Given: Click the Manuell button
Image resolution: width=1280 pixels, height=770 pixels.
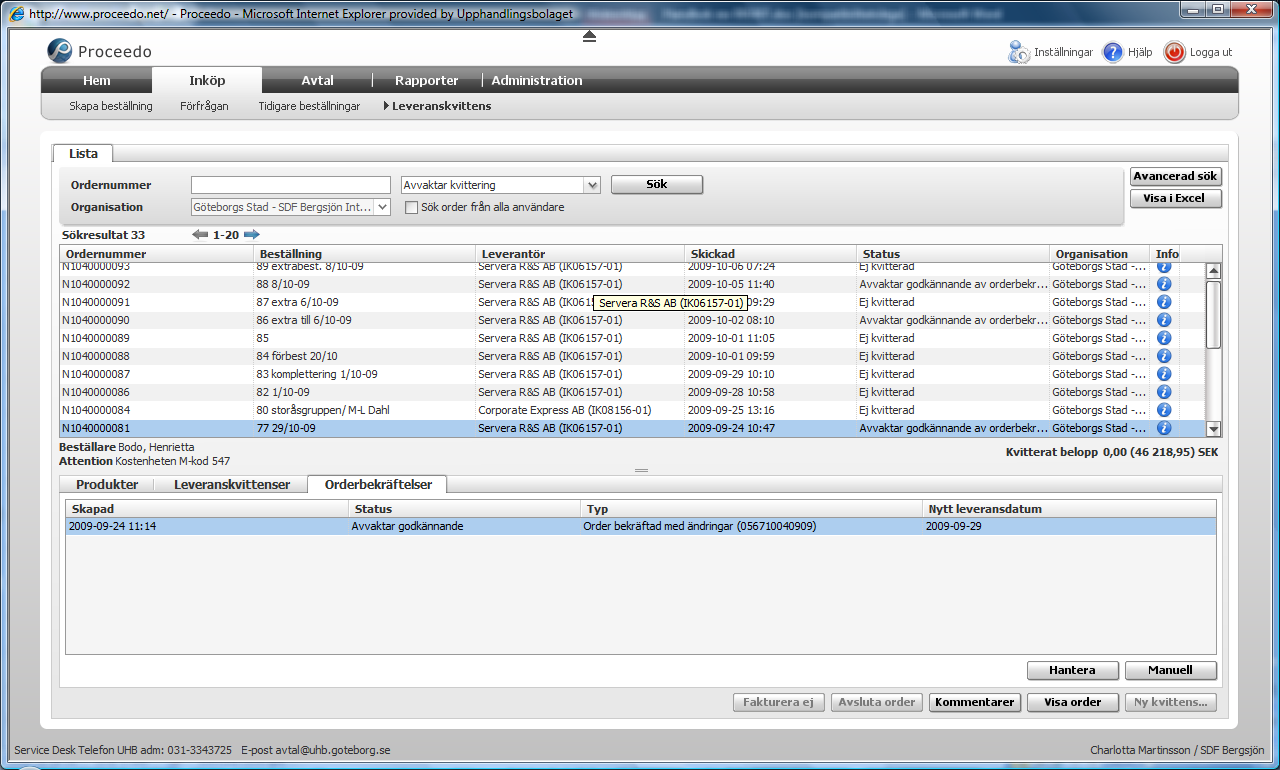Looking at the screenshot, I should (1171, 670).
